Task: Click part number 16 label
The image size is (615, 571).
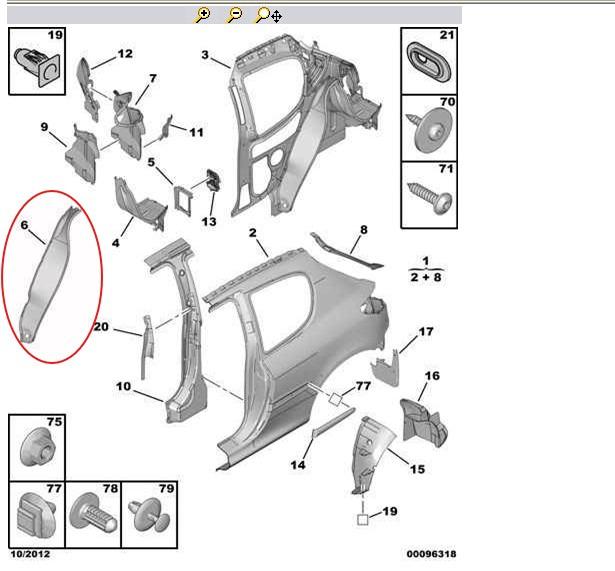Action: [x=432, y=376]
